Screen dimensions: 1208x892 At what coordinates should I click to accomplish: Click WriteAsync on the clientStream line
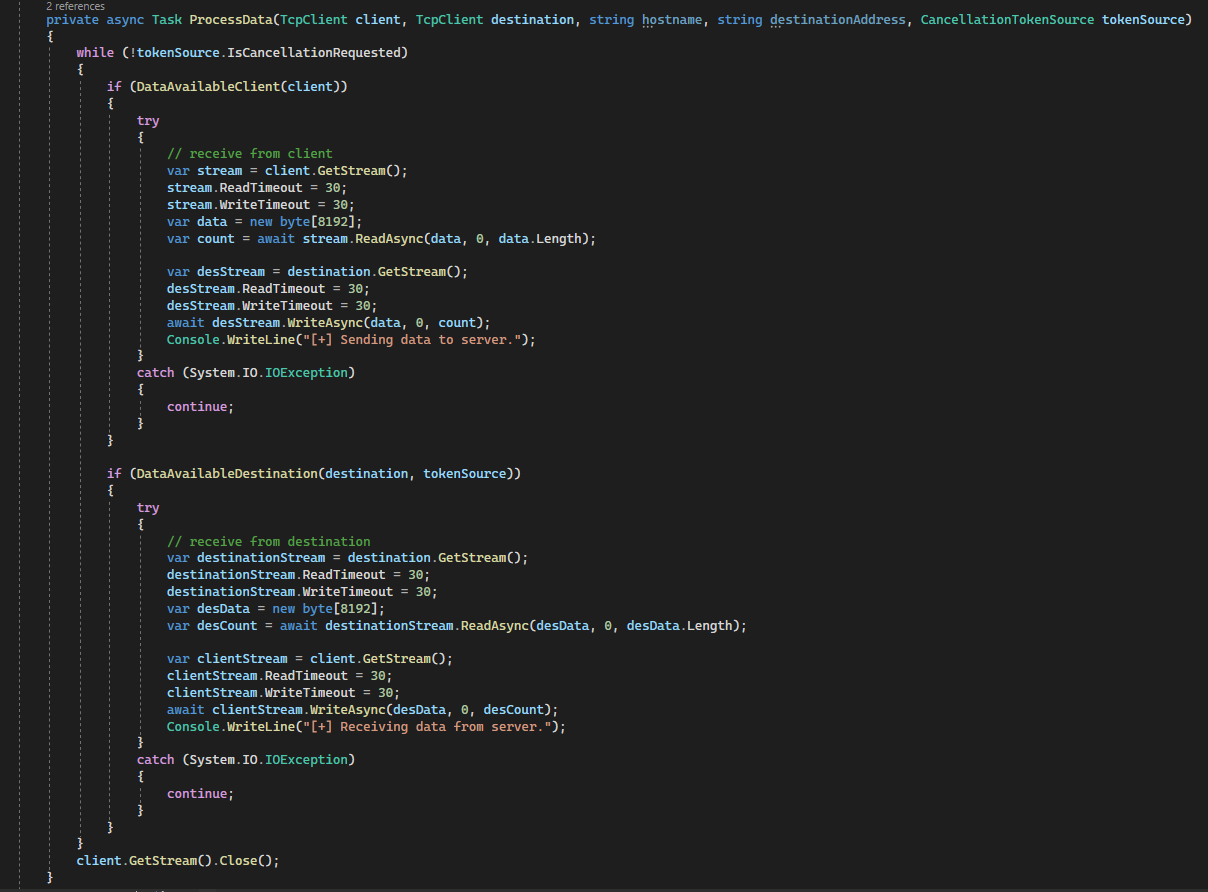pos(339,709)
